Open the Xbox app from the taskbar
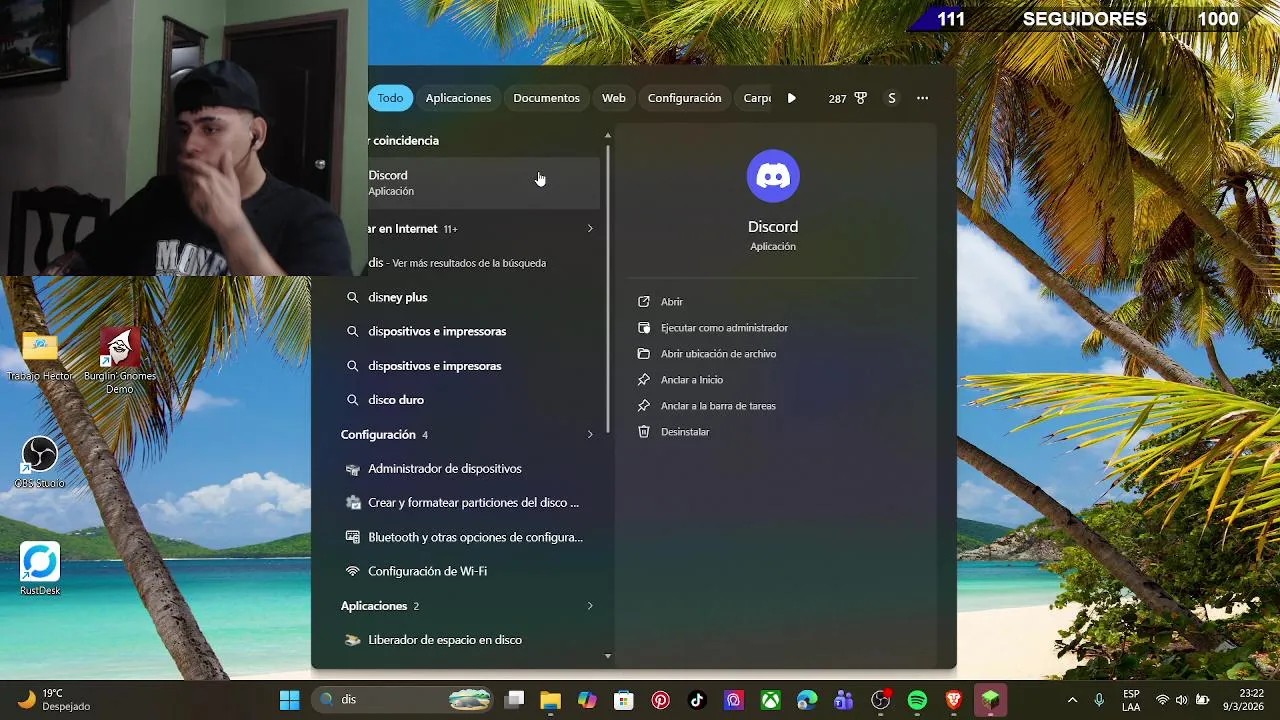1280x720 pixels. 771,700
